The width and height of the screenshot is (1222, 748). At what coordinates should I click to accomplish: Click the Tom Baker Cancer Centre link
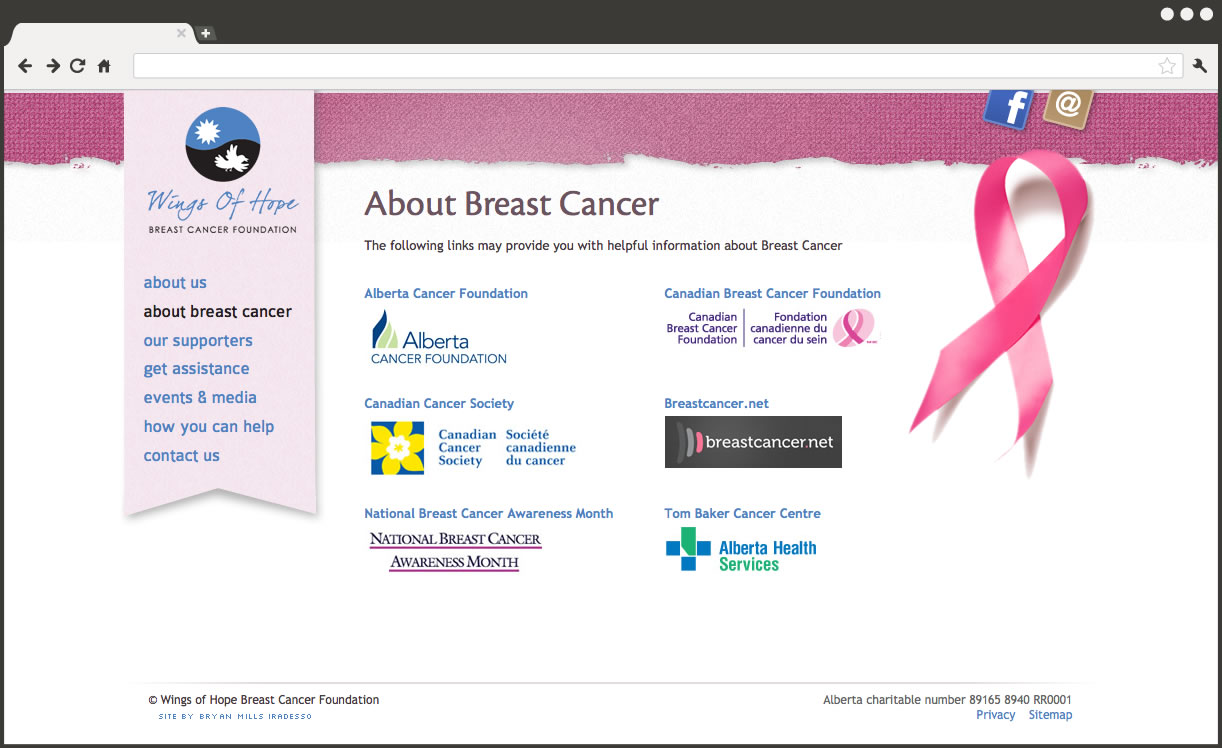742,514
